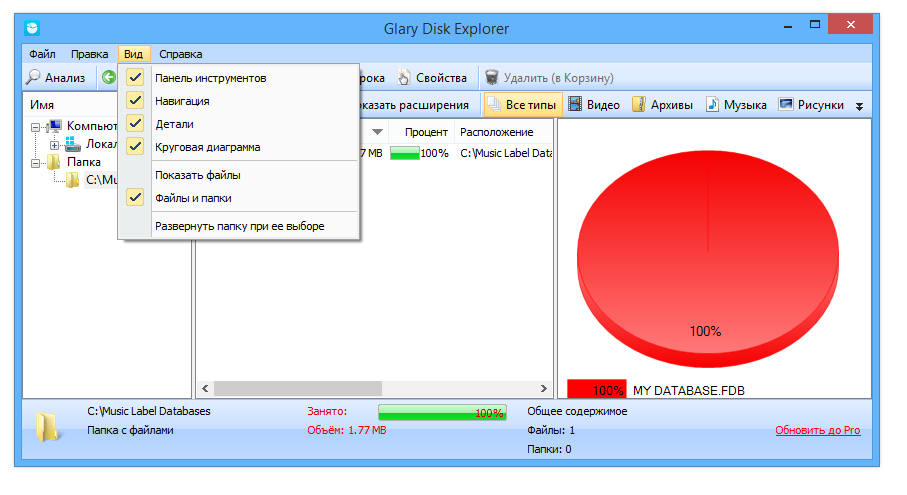This screenshot has width=907, height=495.
Task: Select the Музыка filter
Action: (x=736, y=105)
